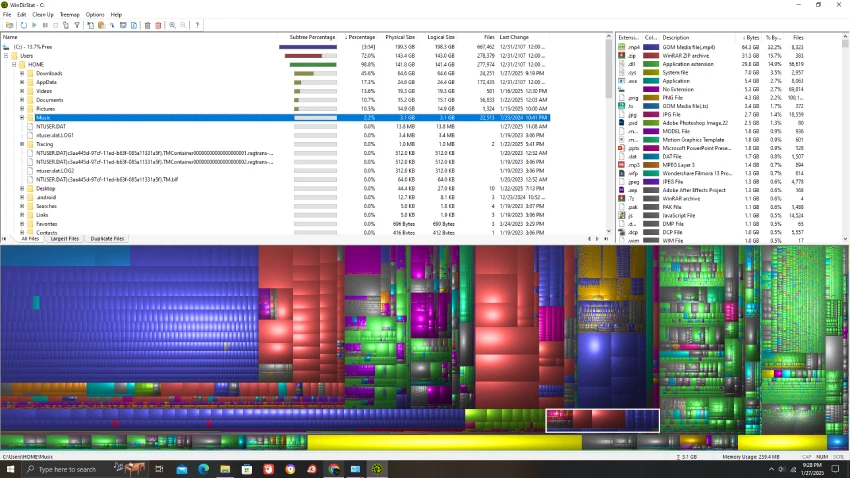The image size is (850, 478).
Task: Click the highlighted Music block in treemap
Action: click(x=602, y=421)
